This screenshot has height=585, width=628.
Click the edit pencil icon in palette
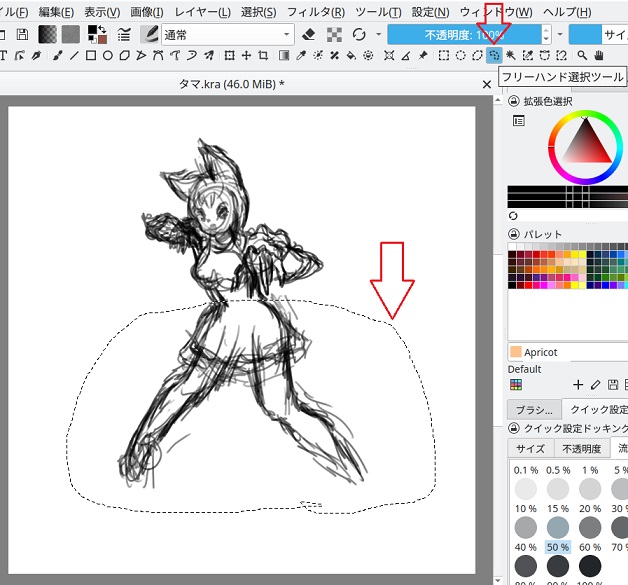click(595, 384)
